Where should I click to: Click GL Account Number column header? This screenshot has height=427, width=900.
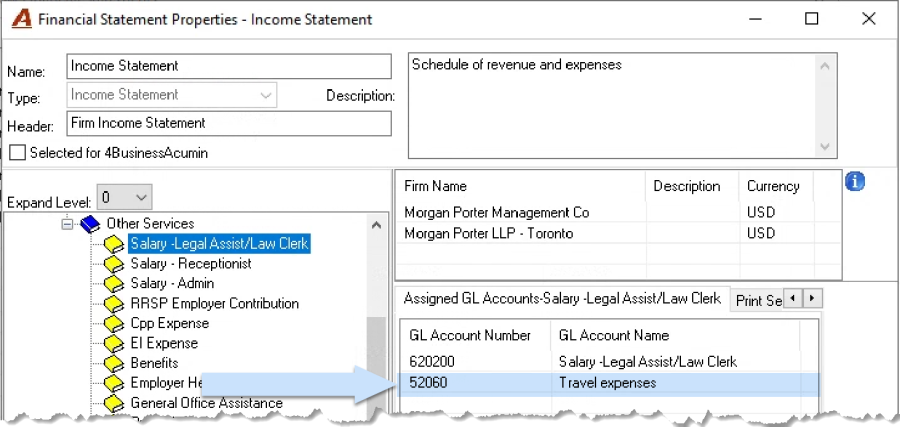[x=476, y=336]
